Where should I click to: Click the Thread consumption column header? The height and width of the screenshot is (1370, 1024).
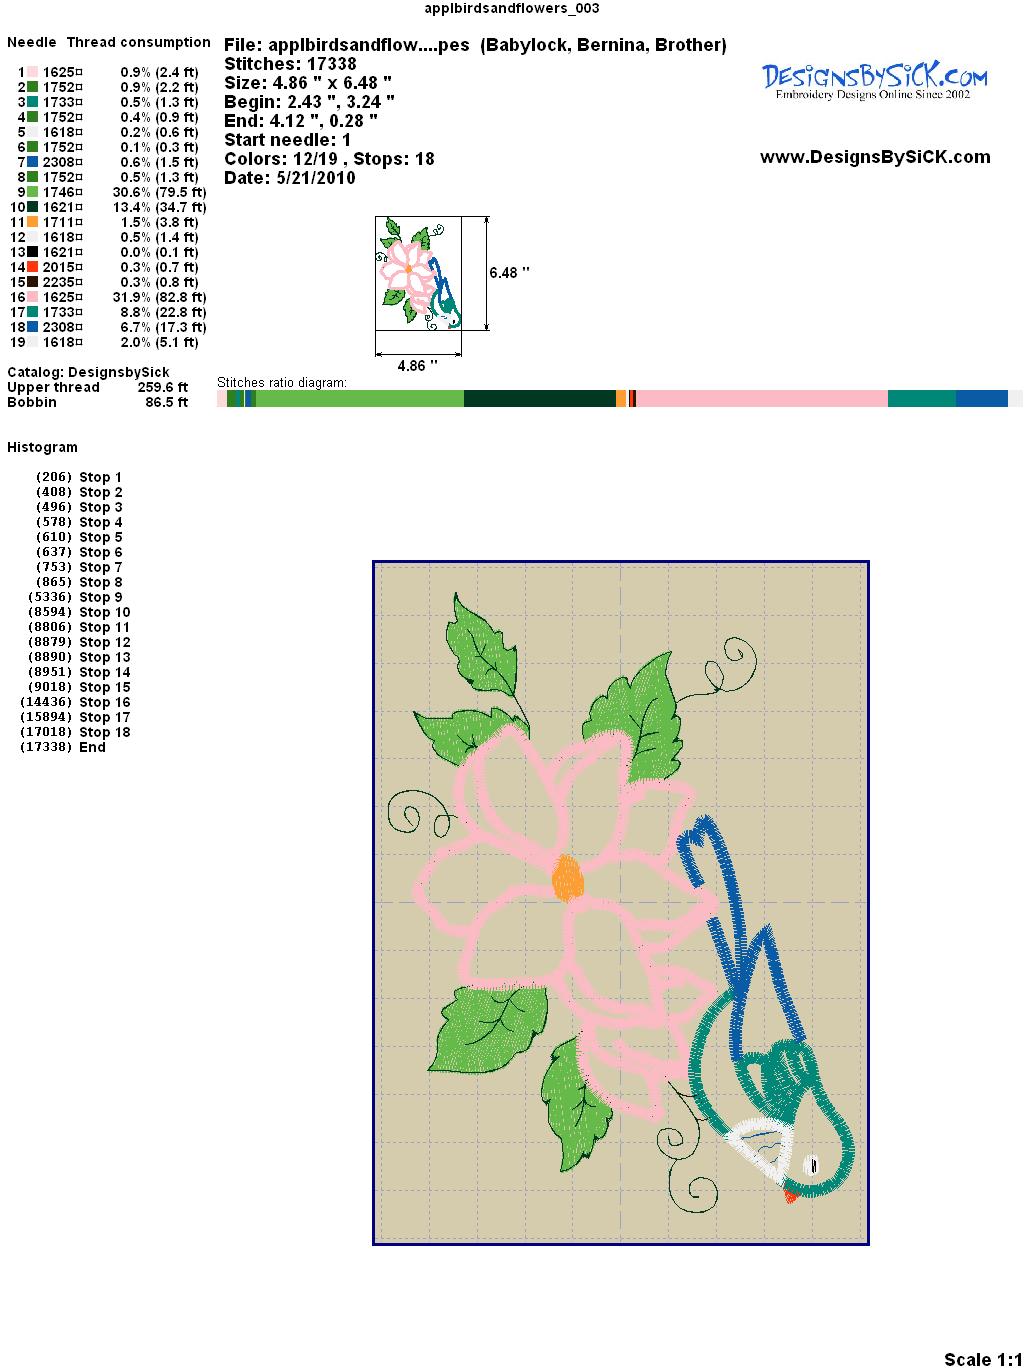138,42
